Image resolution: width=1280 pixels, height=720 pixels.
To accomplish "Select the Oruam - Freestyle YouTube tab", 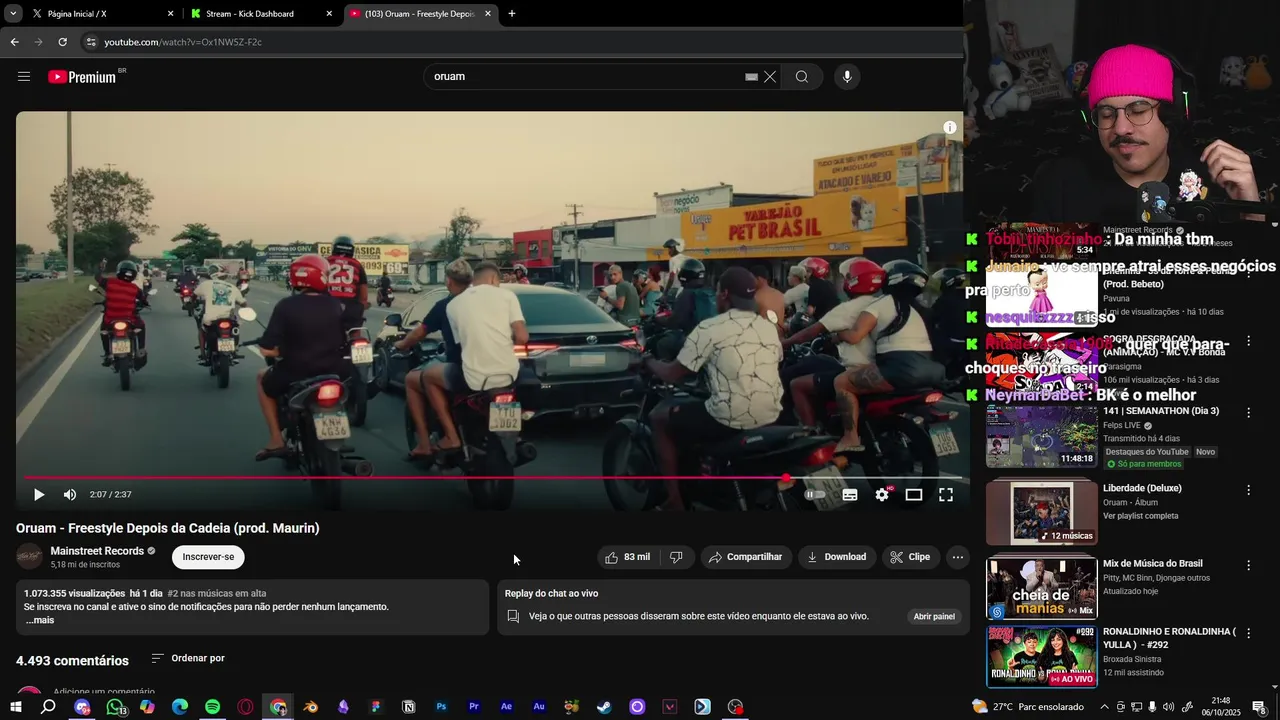I will 420,14.
